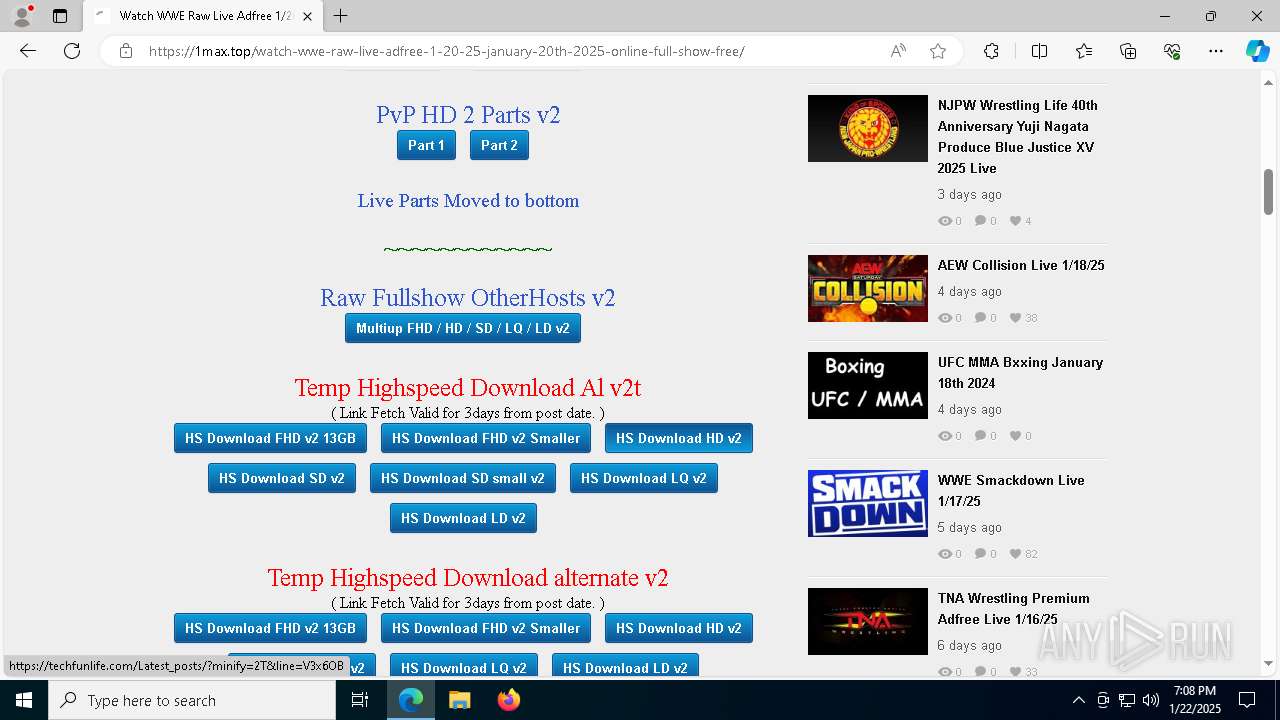Open TNA Wrestling Premium Adfree Live link
Screen dimensions: 1280x720
click(x=1013, y=608)
